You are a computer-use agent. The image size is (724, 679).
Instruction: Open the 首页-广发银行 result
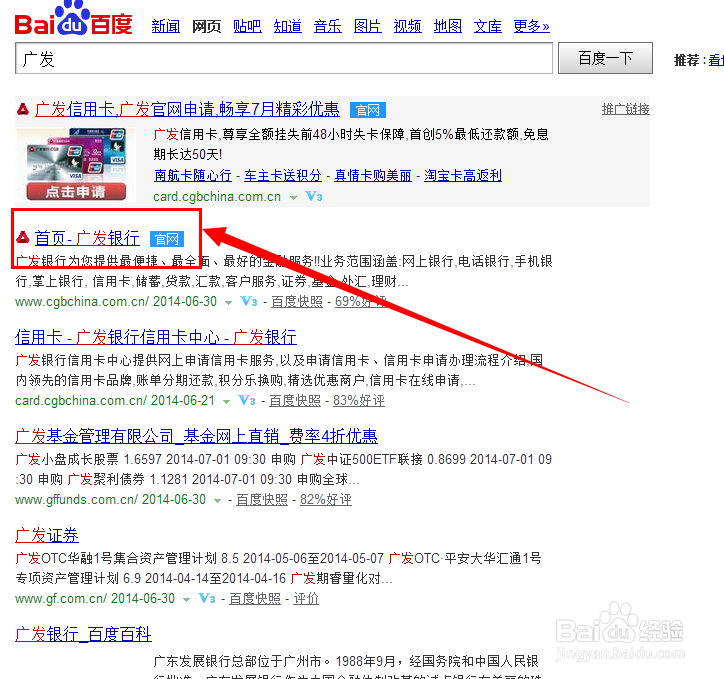[87, 238]
